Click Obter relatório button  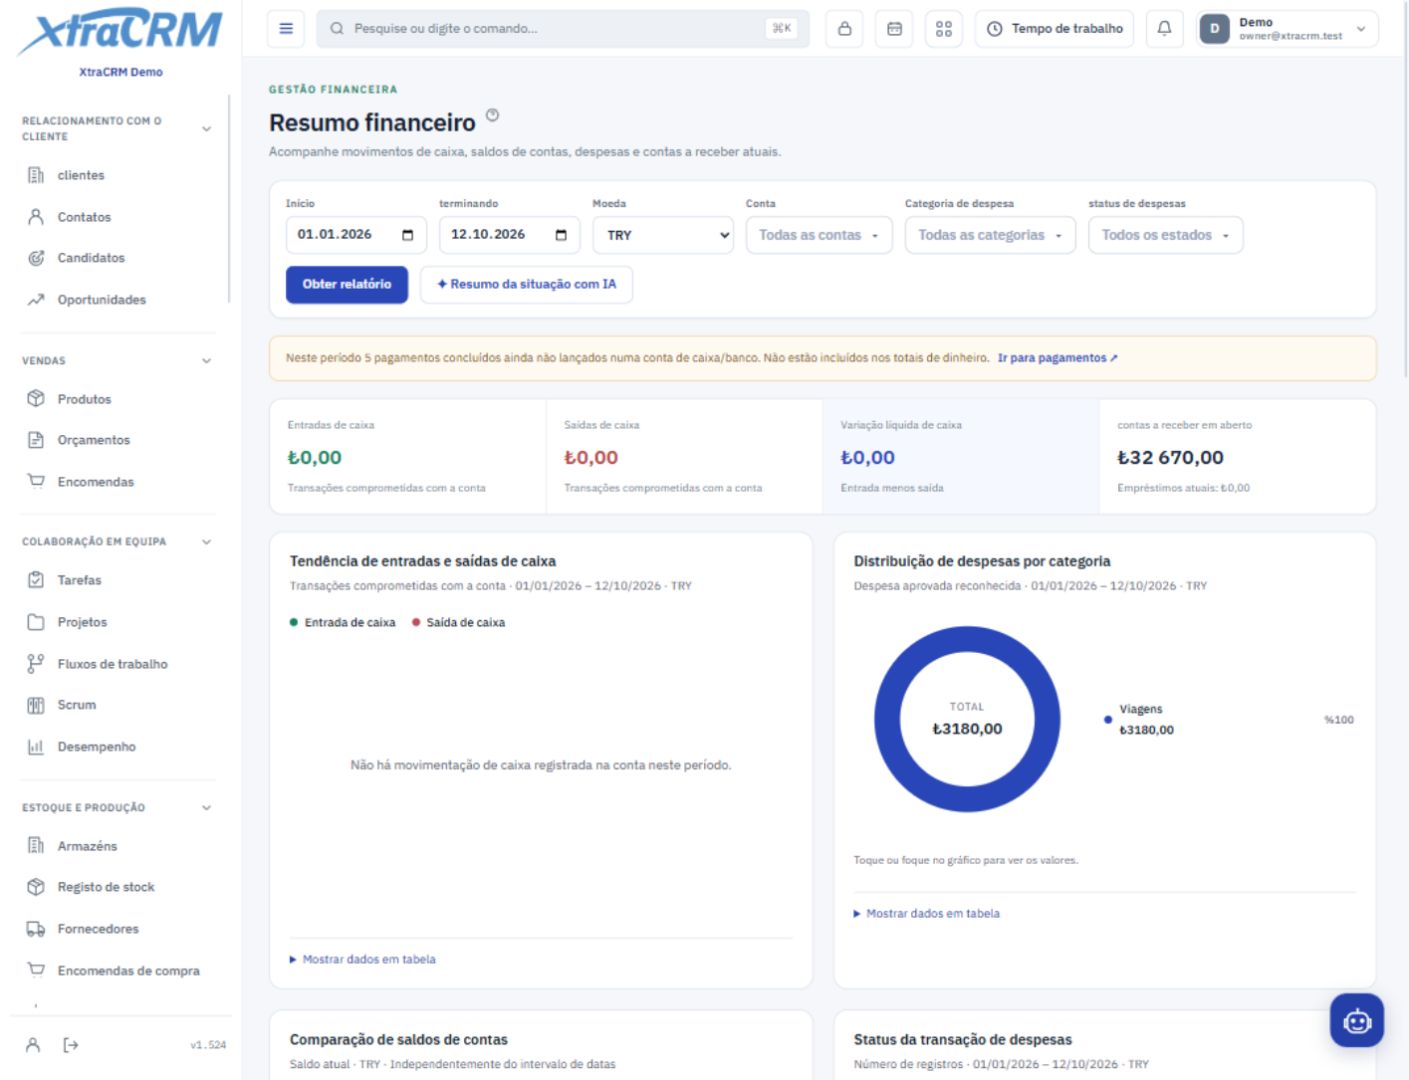click(347, 284)
